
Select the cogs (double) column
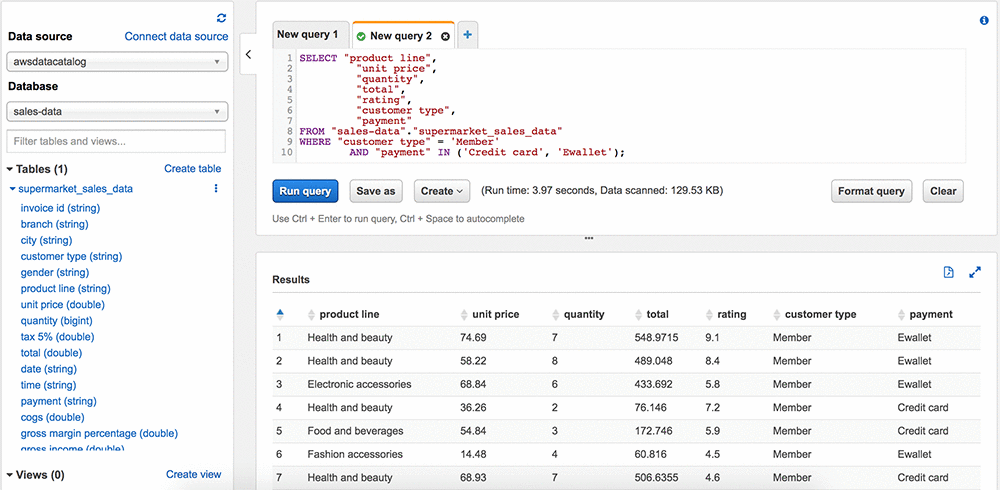pyautogui.click(x=51, y=417)
